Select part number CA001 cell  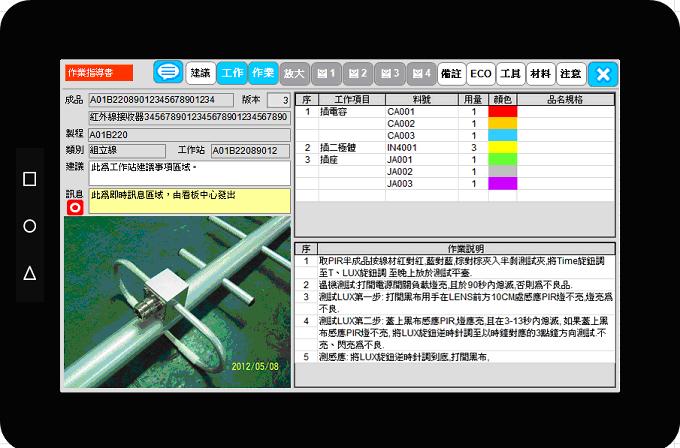[422, 111]
